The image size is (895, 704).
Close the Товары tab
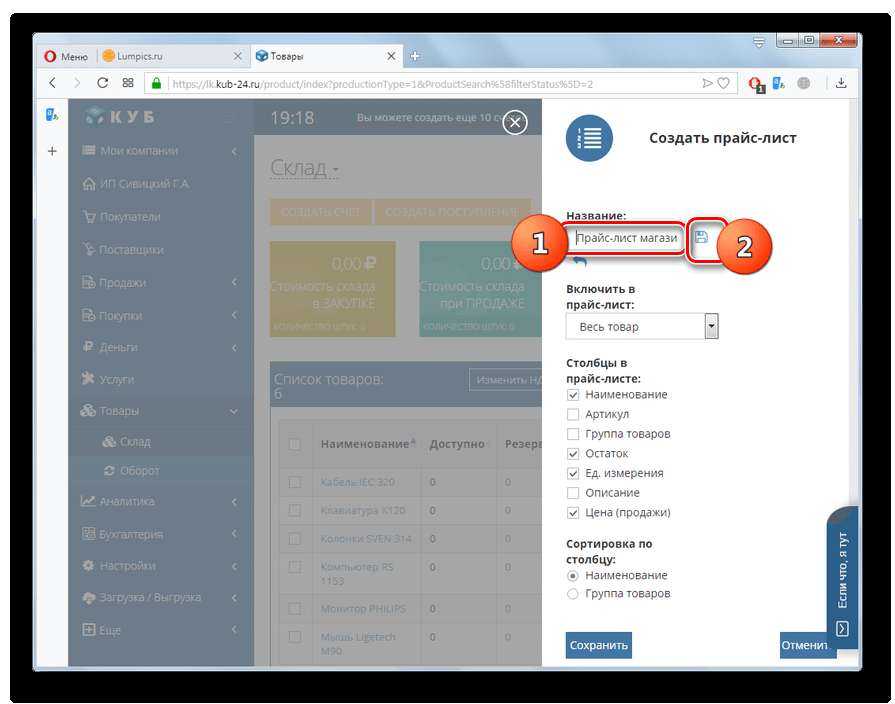(391, 56)
